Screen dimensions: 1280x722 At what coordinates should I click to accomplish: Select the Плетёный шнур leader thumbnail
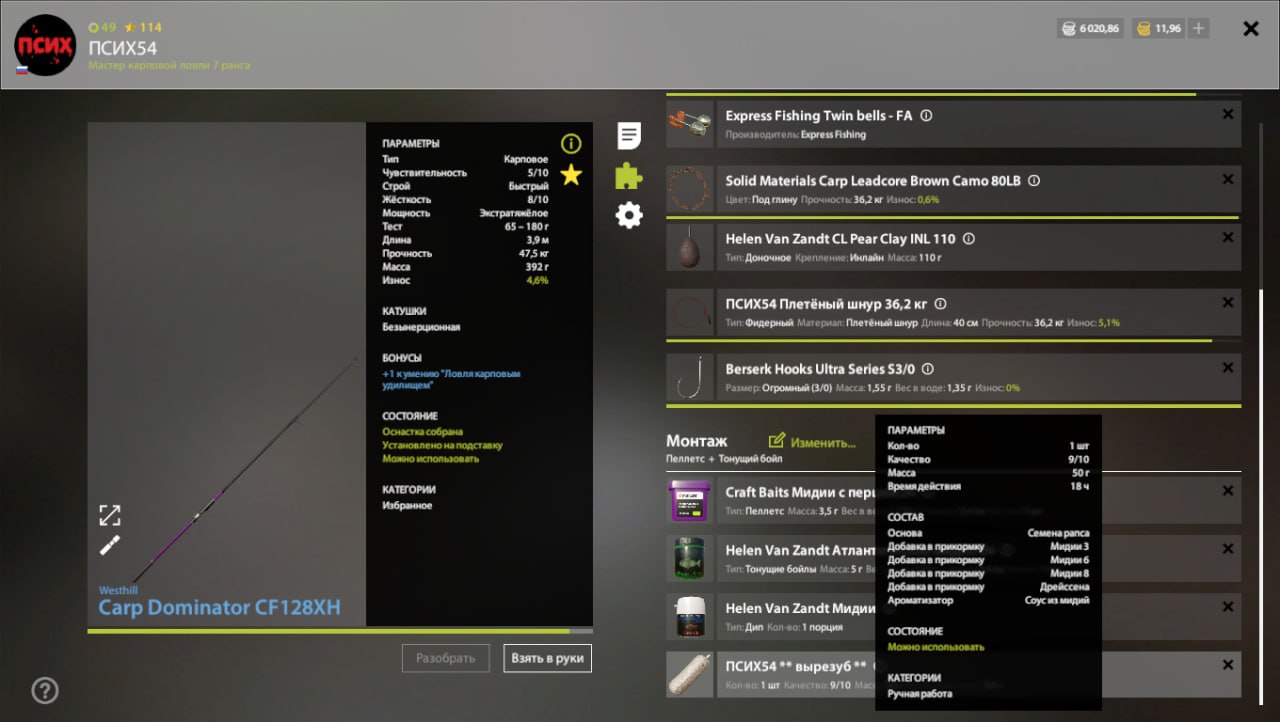[690, 312]
